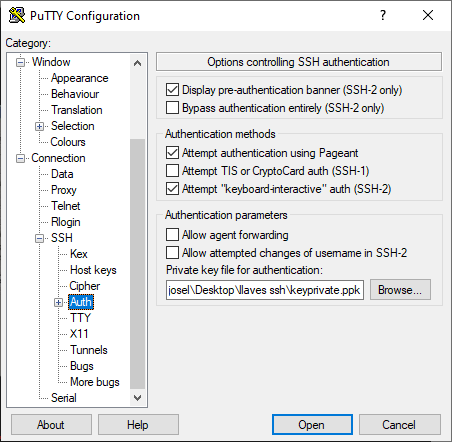Collapse the Connection tree node

tap(20, 158)
